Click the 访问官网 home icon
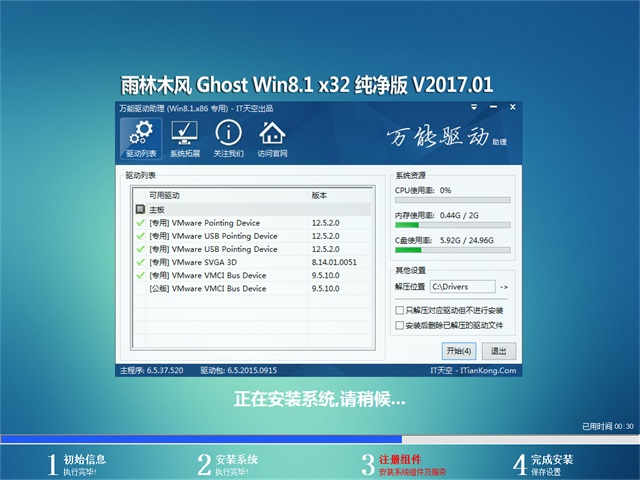Screen dimensions: 640x480 272,139
